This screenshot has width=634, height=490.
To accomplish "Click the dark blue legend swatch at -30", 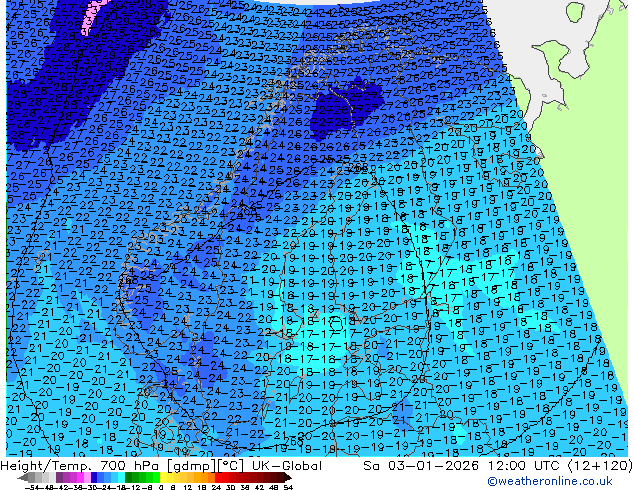I will coord(94,477).
